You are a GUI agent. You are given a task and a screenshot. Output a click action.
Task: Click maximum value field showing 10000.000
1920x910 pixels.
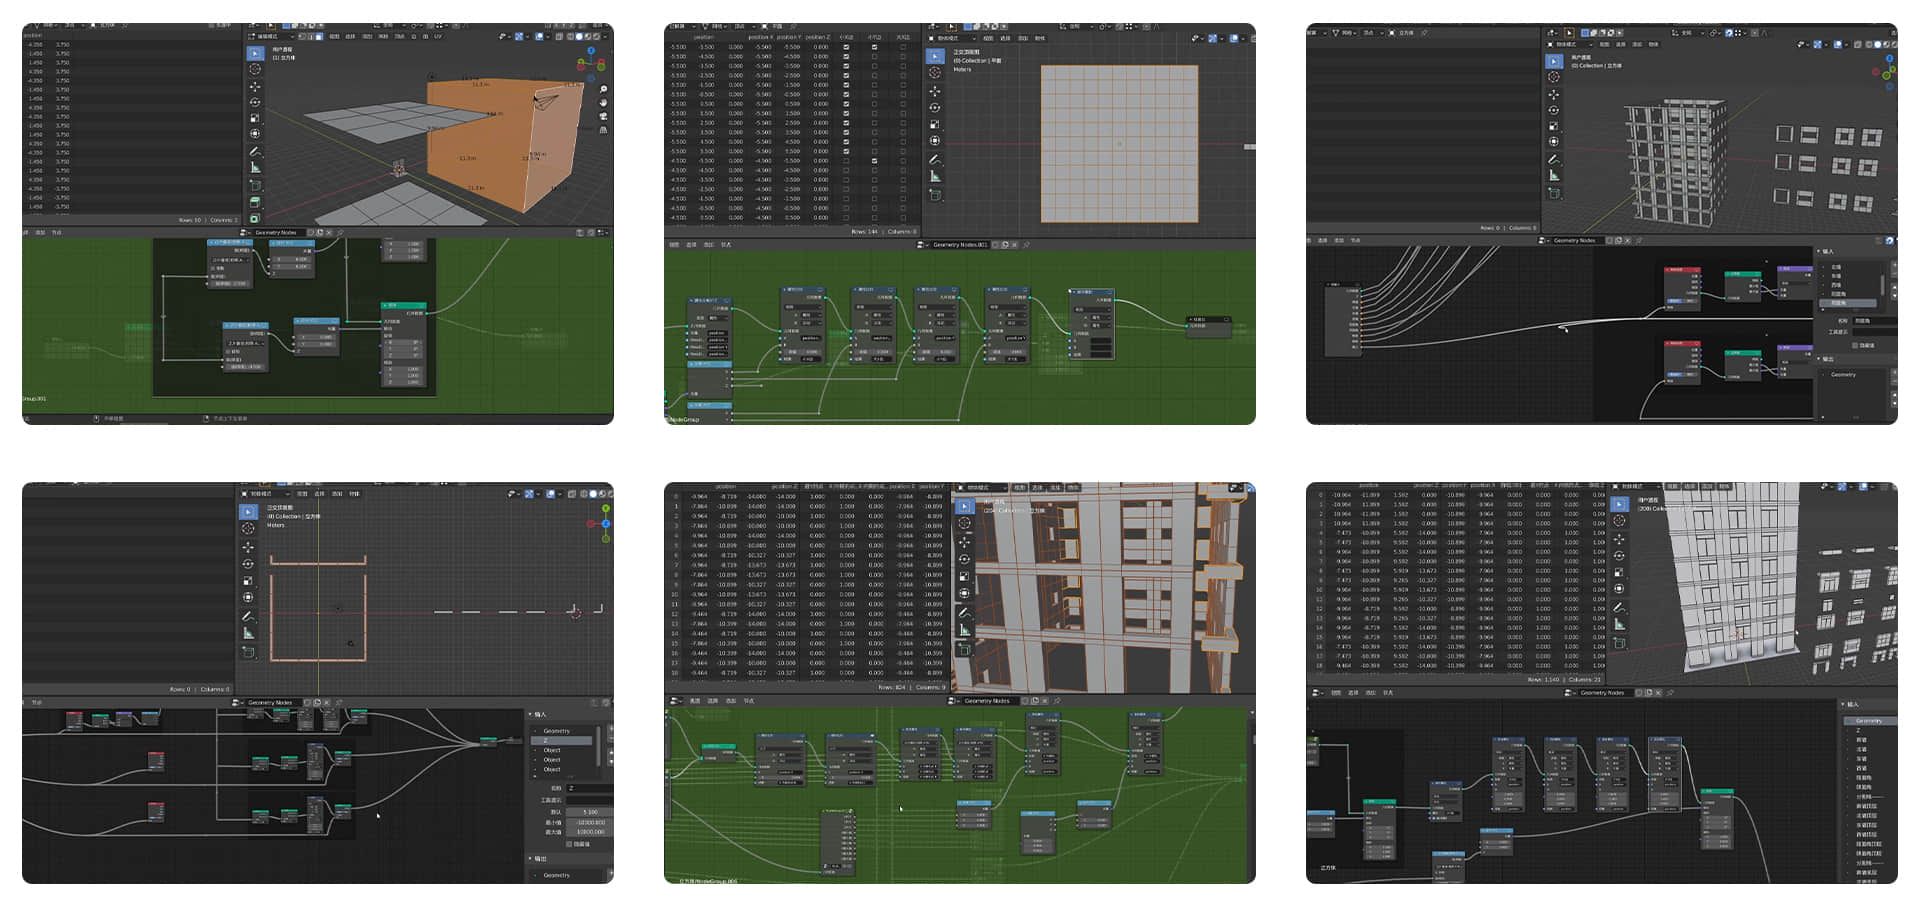coord(590,832)
